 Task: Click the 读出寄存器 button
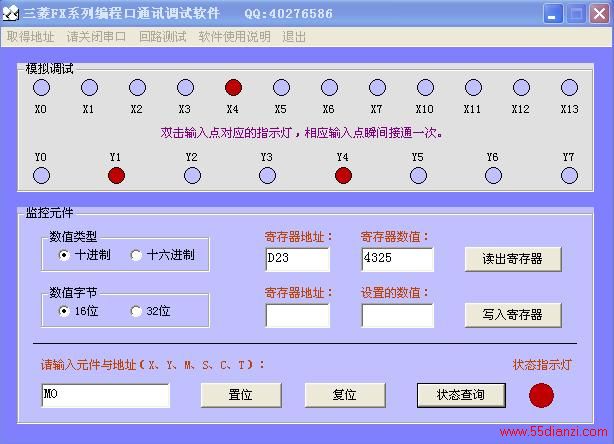coord(513,259)
